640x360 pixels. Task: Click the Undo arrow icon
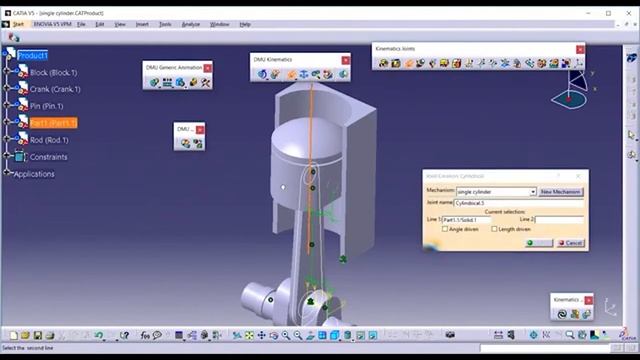pos(98,335)
